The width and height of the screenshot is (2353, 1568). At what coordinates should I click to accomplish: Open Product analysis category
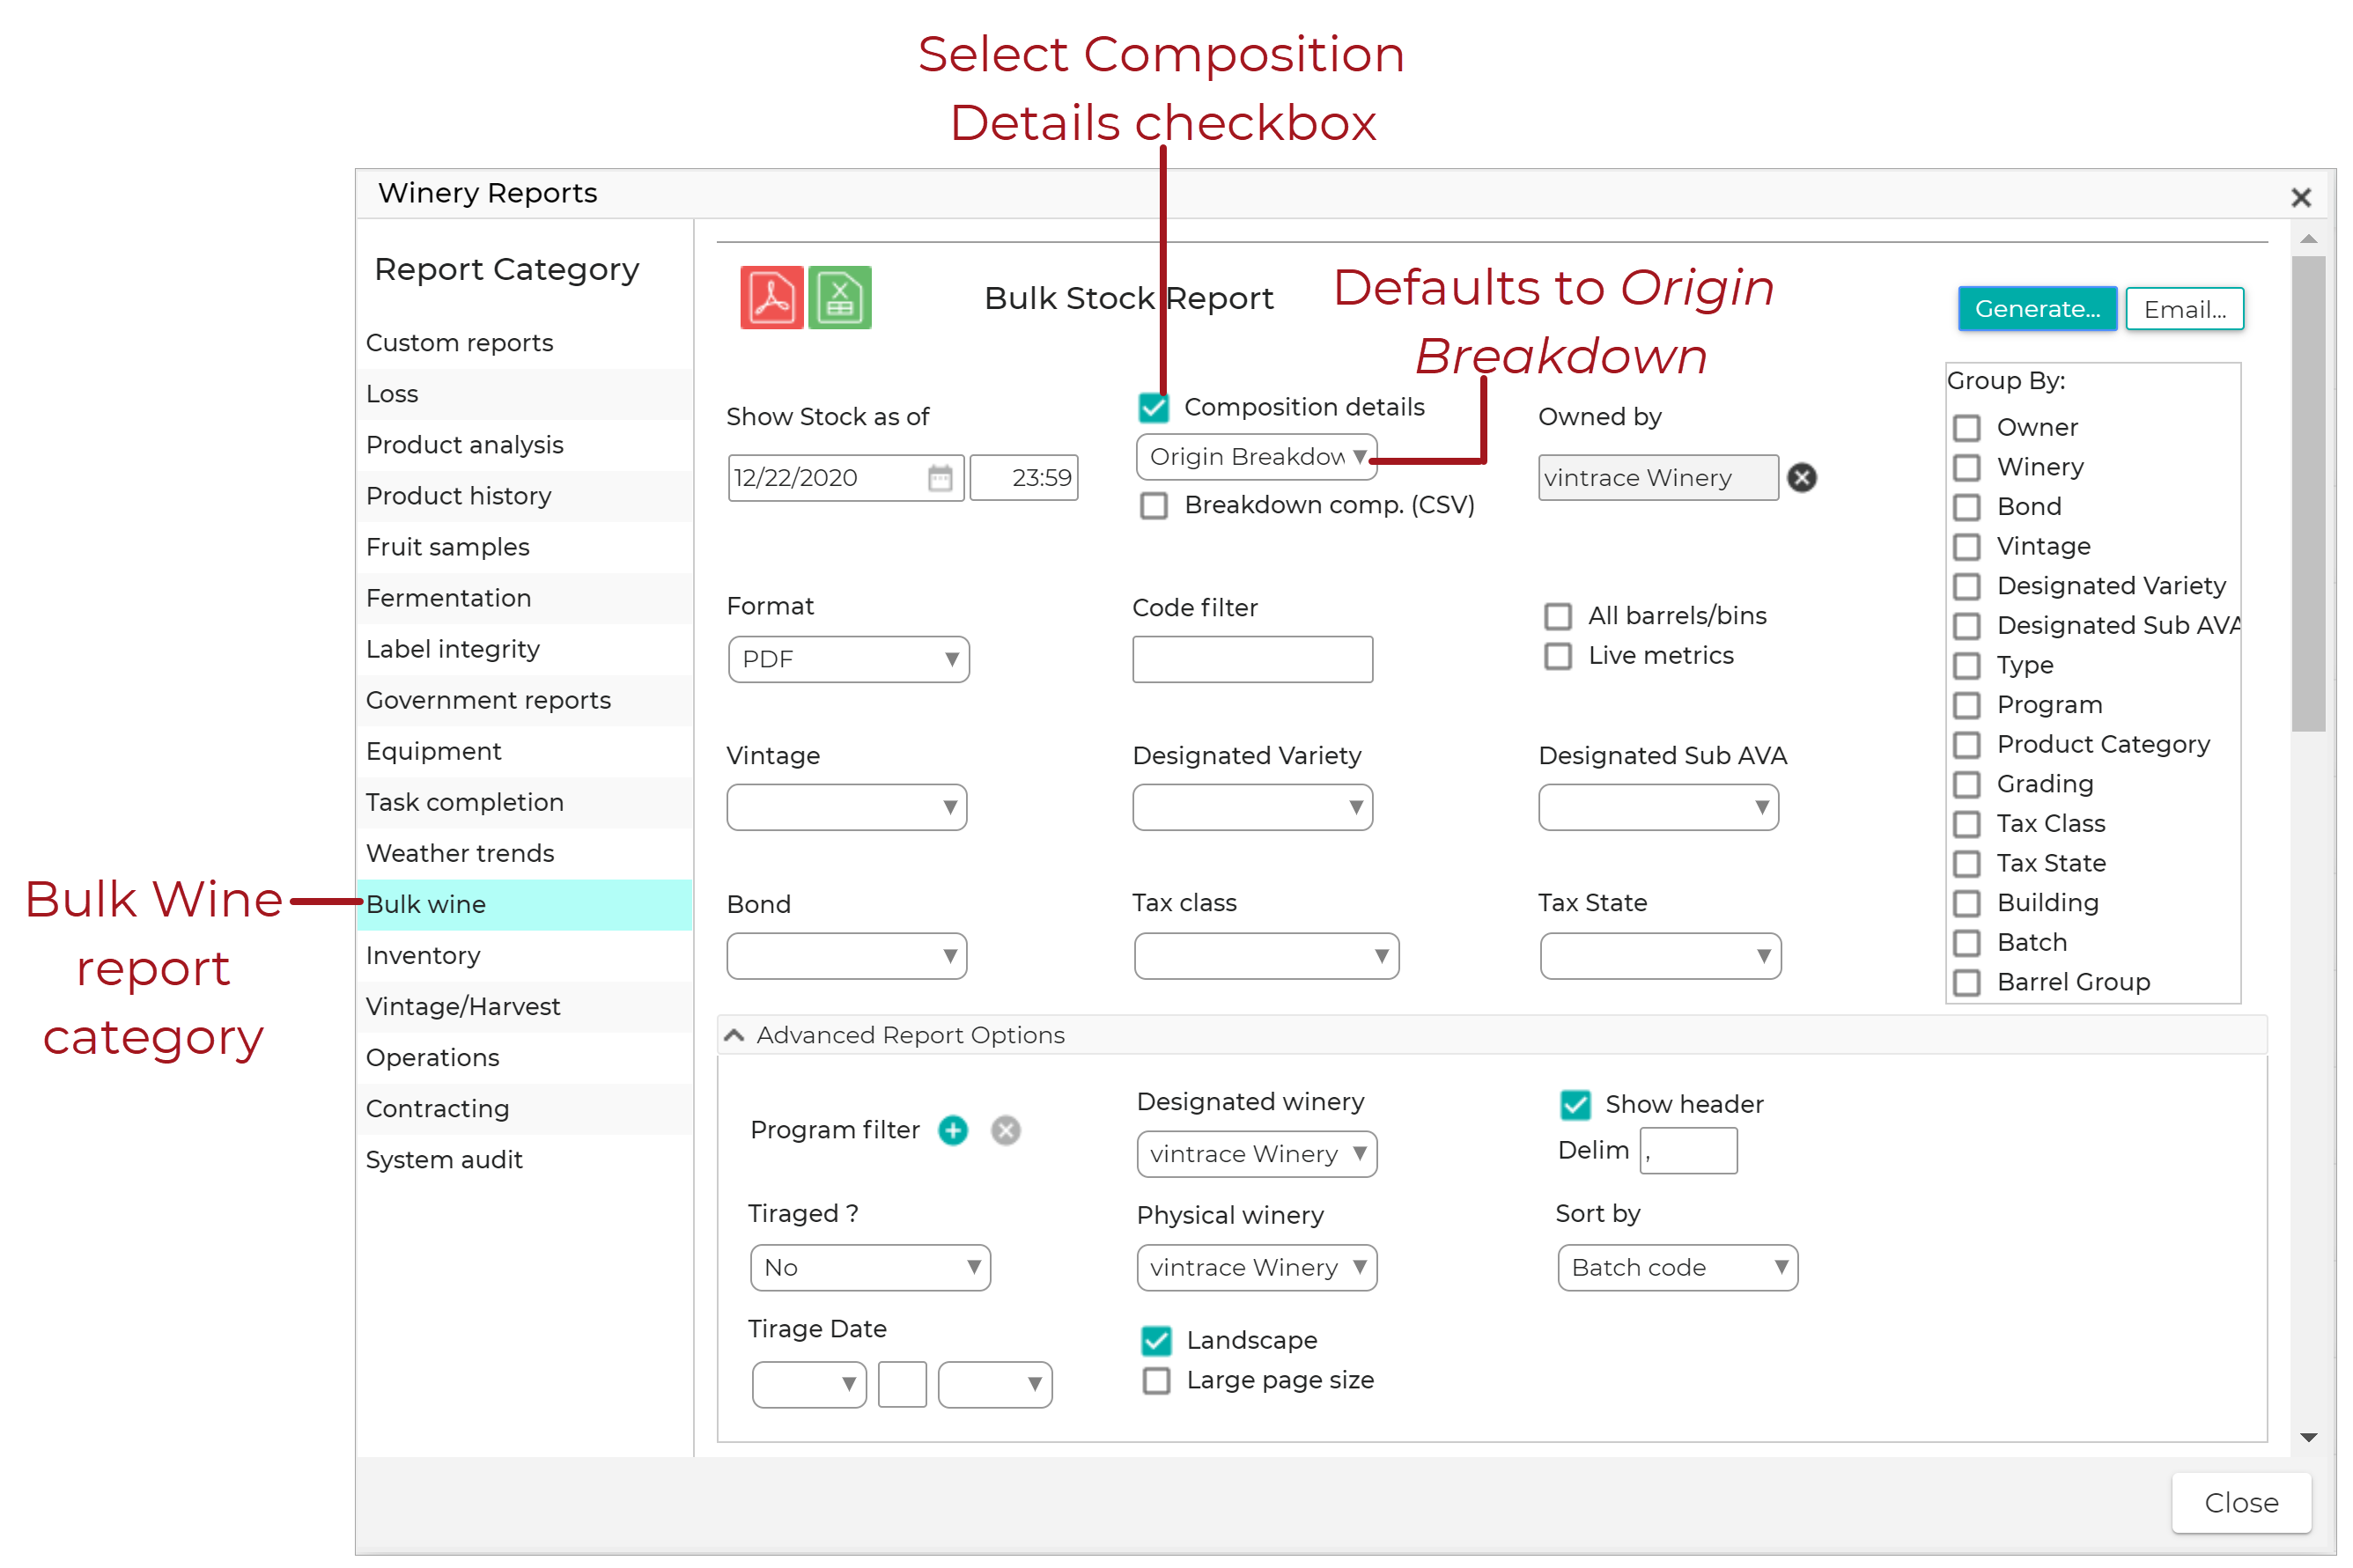pyautogui.click(x=523, y=445)
